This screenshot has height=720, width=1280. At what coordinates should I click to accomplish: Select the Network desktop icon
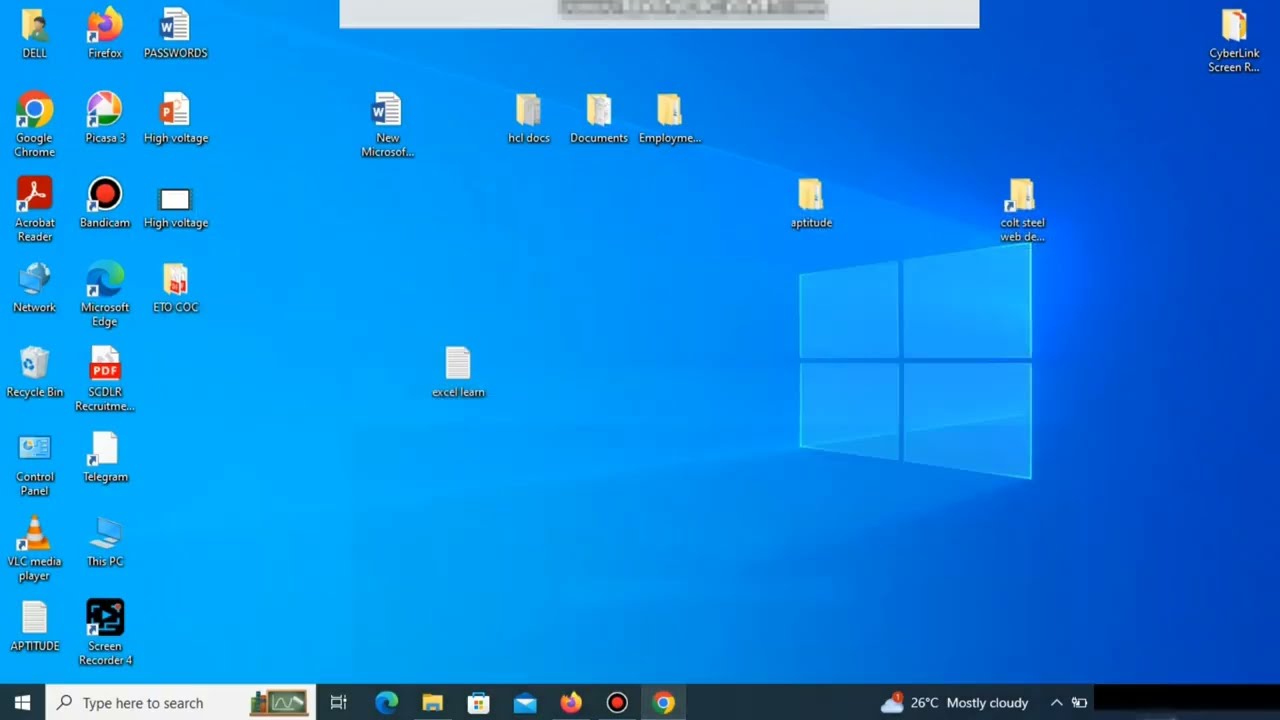tap(34, 288)
